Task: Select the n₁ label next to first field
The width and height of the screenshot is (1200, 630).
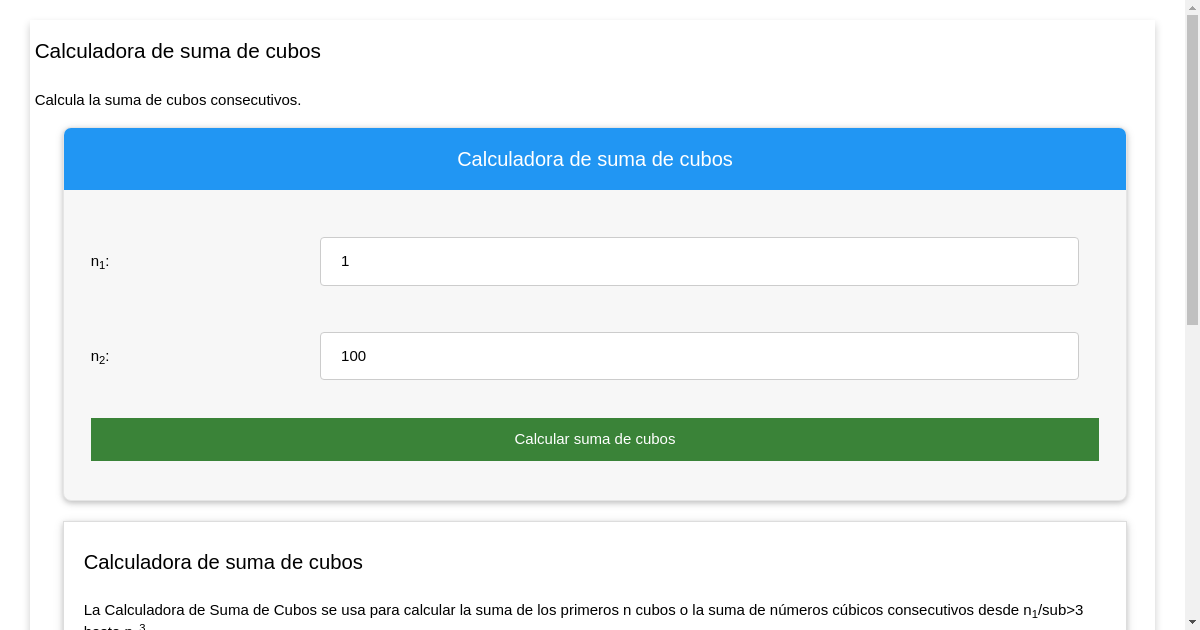Action: pyautogui.click(x=99, y=261)
